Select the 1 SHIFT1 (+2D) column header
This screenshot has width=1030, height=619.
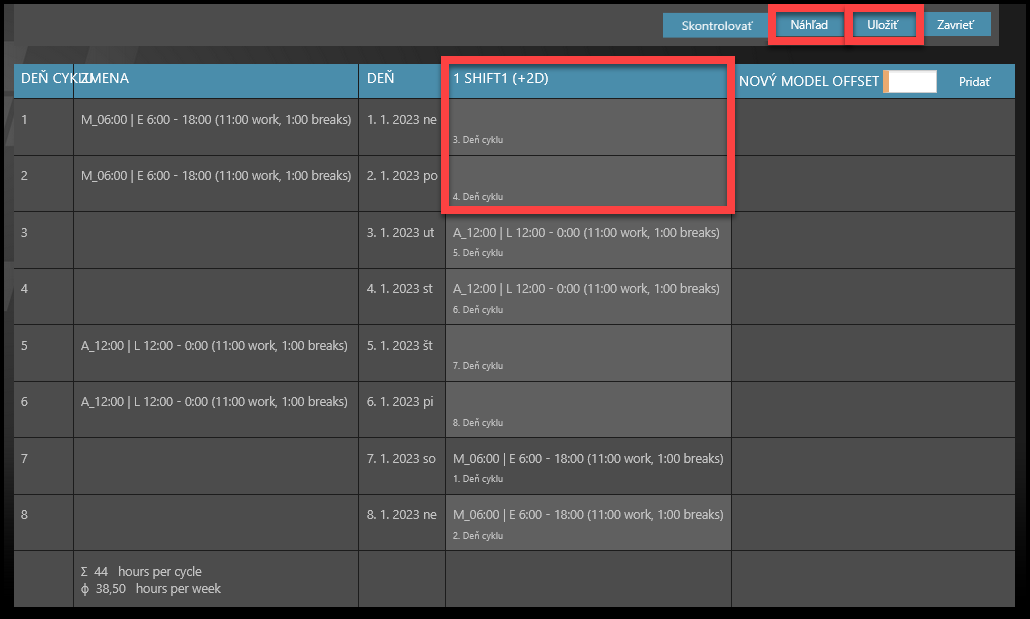(x=588, y=79)
